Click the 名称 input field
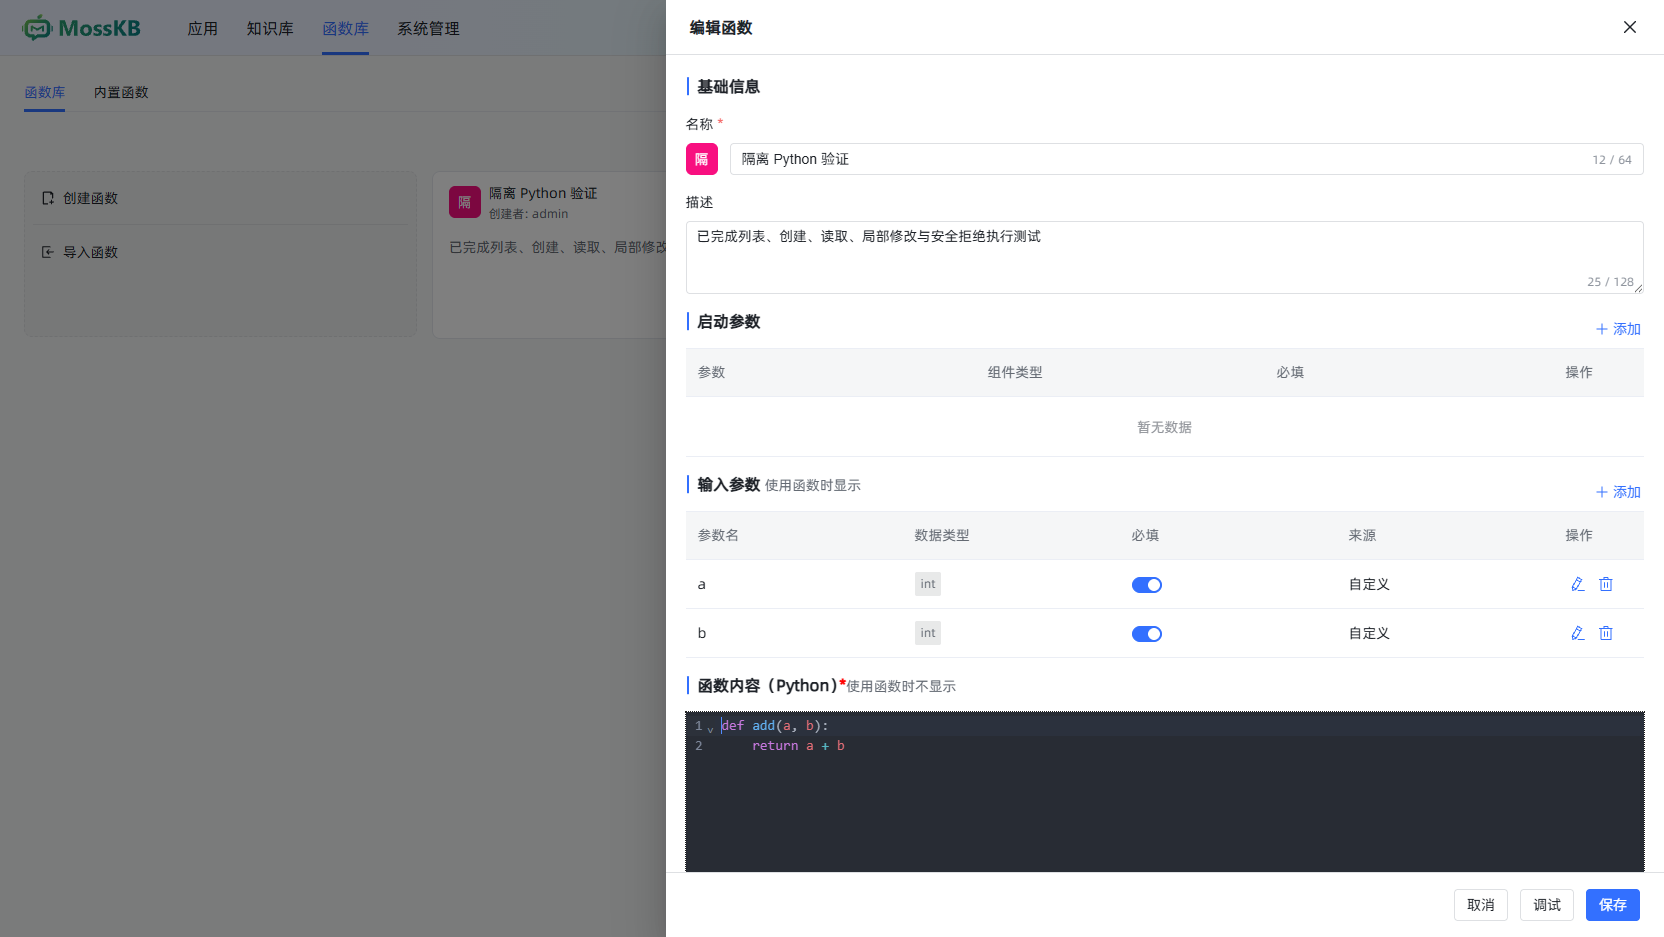Screen dimensions: 1664x937 coord(1187,159)
